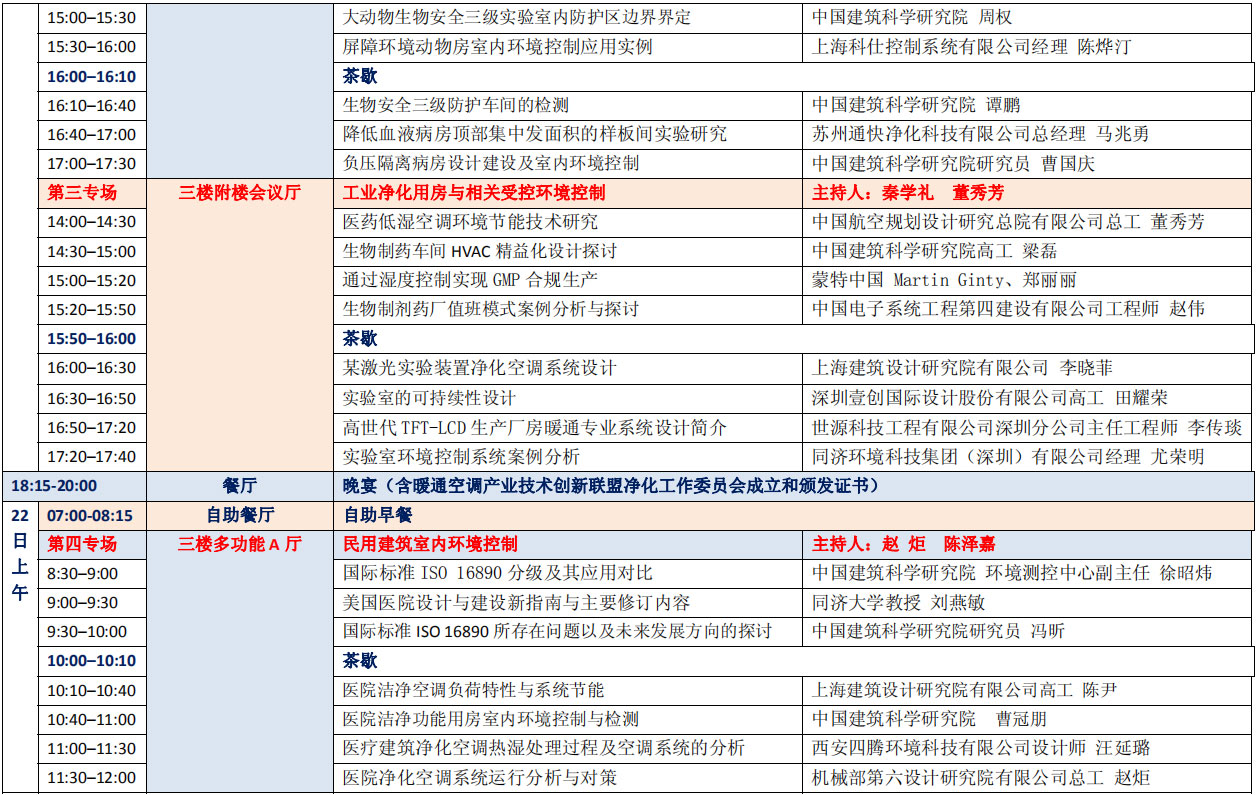Screen dimensions: 1256x795
Task: Select the talk 医院净化空调系统运行分析与对策
Action: pos(480,777)
